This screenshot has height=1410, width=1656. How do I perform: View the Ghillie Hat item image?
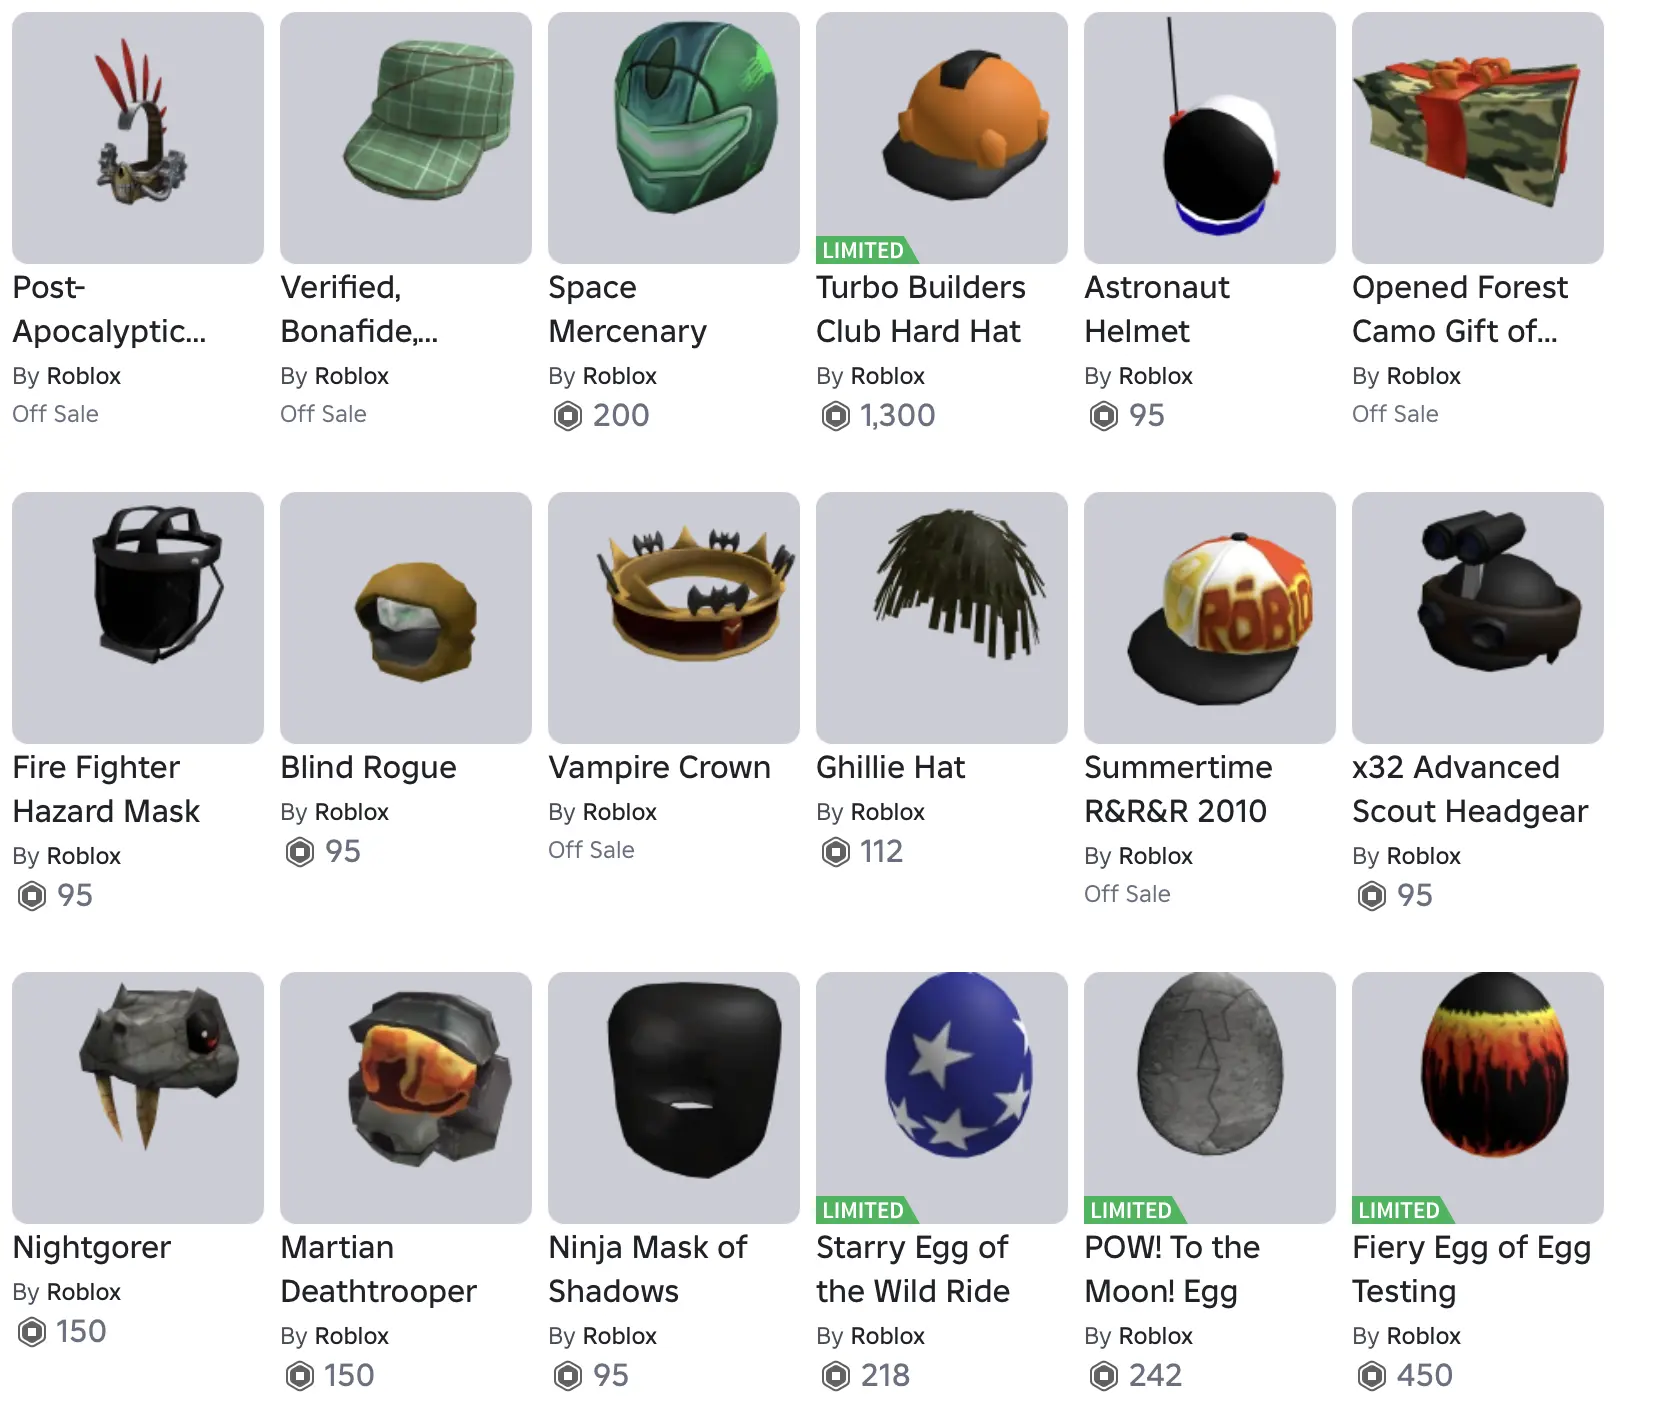coord(942,618)
